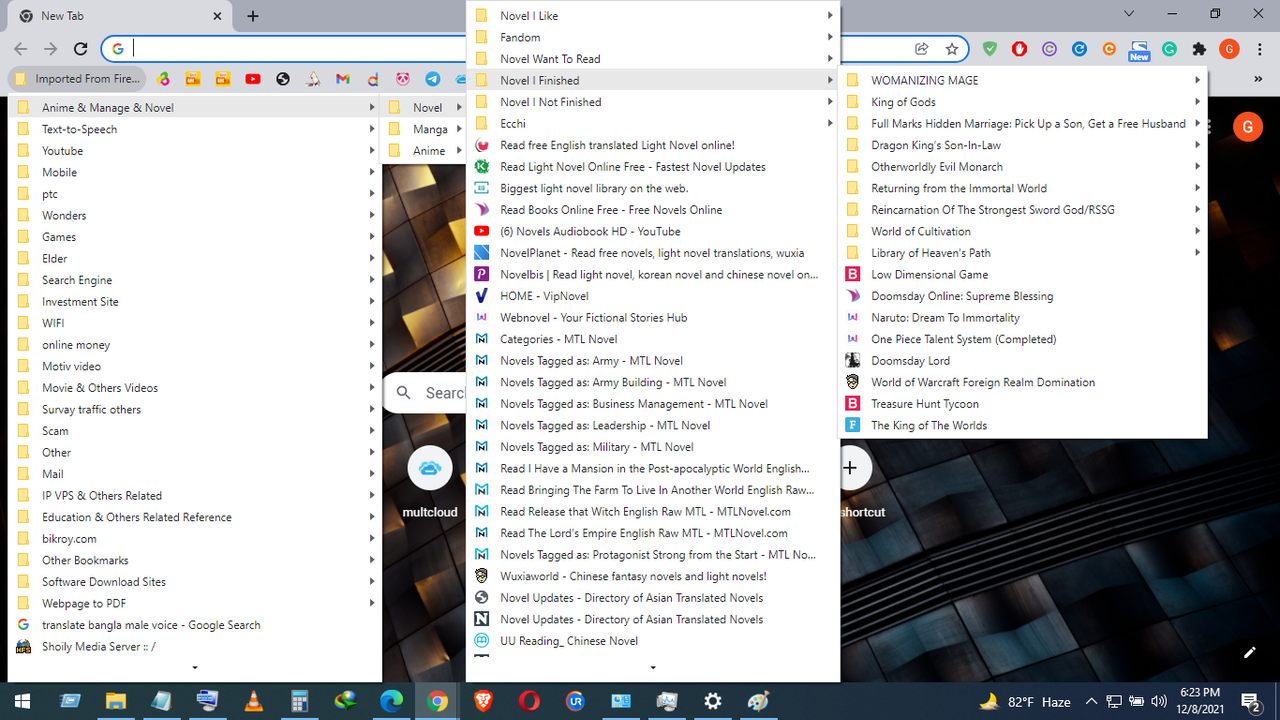This screenshot has width=1280, height=720.
Task: Click the panda face bookmark icon
Action: coord(402,79)
